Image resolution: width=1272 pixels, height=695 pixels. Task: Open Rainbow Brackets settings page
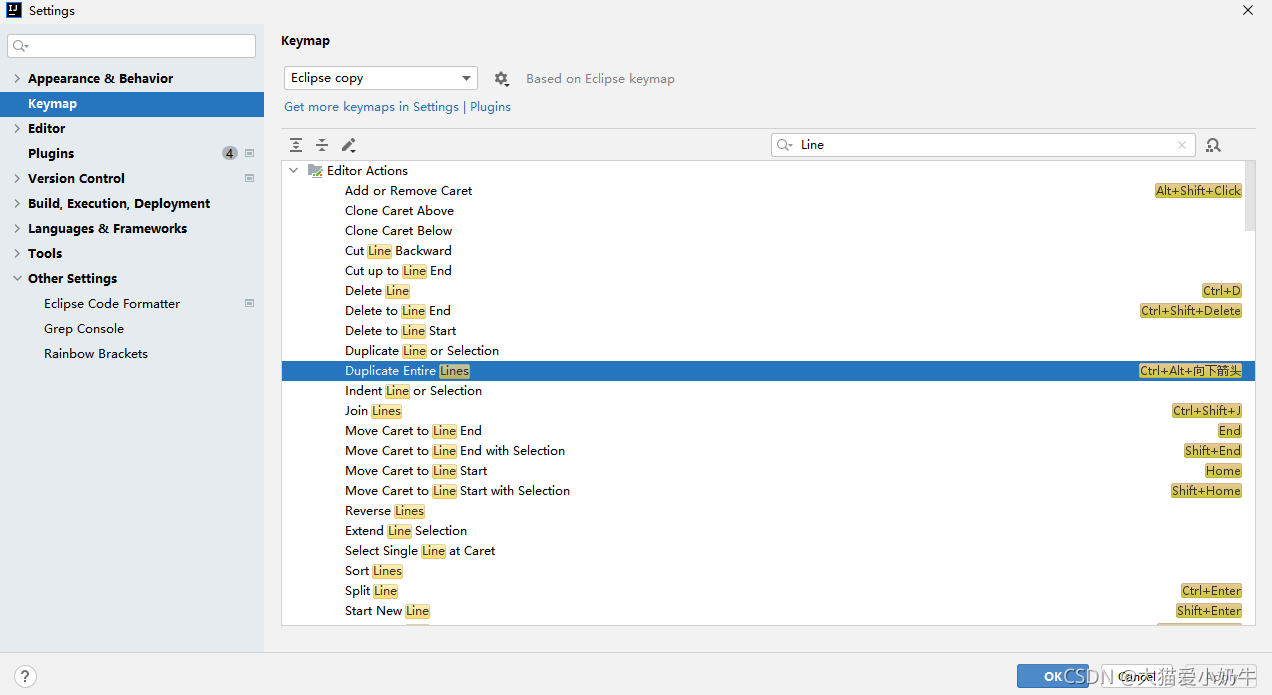[96, 353]
